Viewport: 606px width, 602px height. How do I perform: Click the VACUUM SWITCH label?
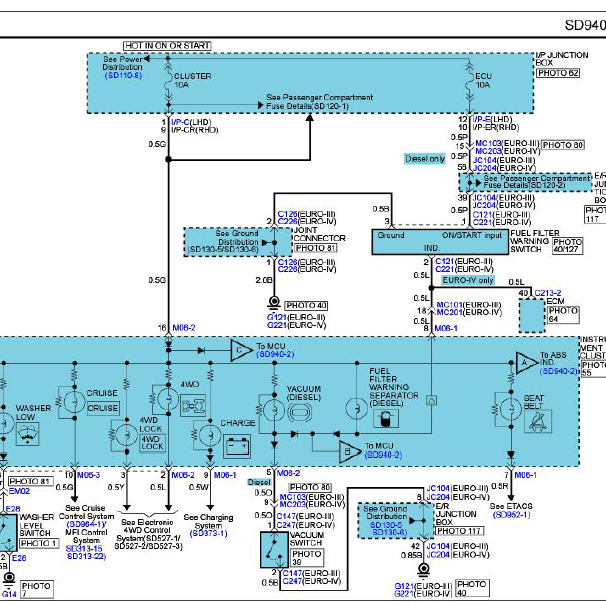coord(306,539)
